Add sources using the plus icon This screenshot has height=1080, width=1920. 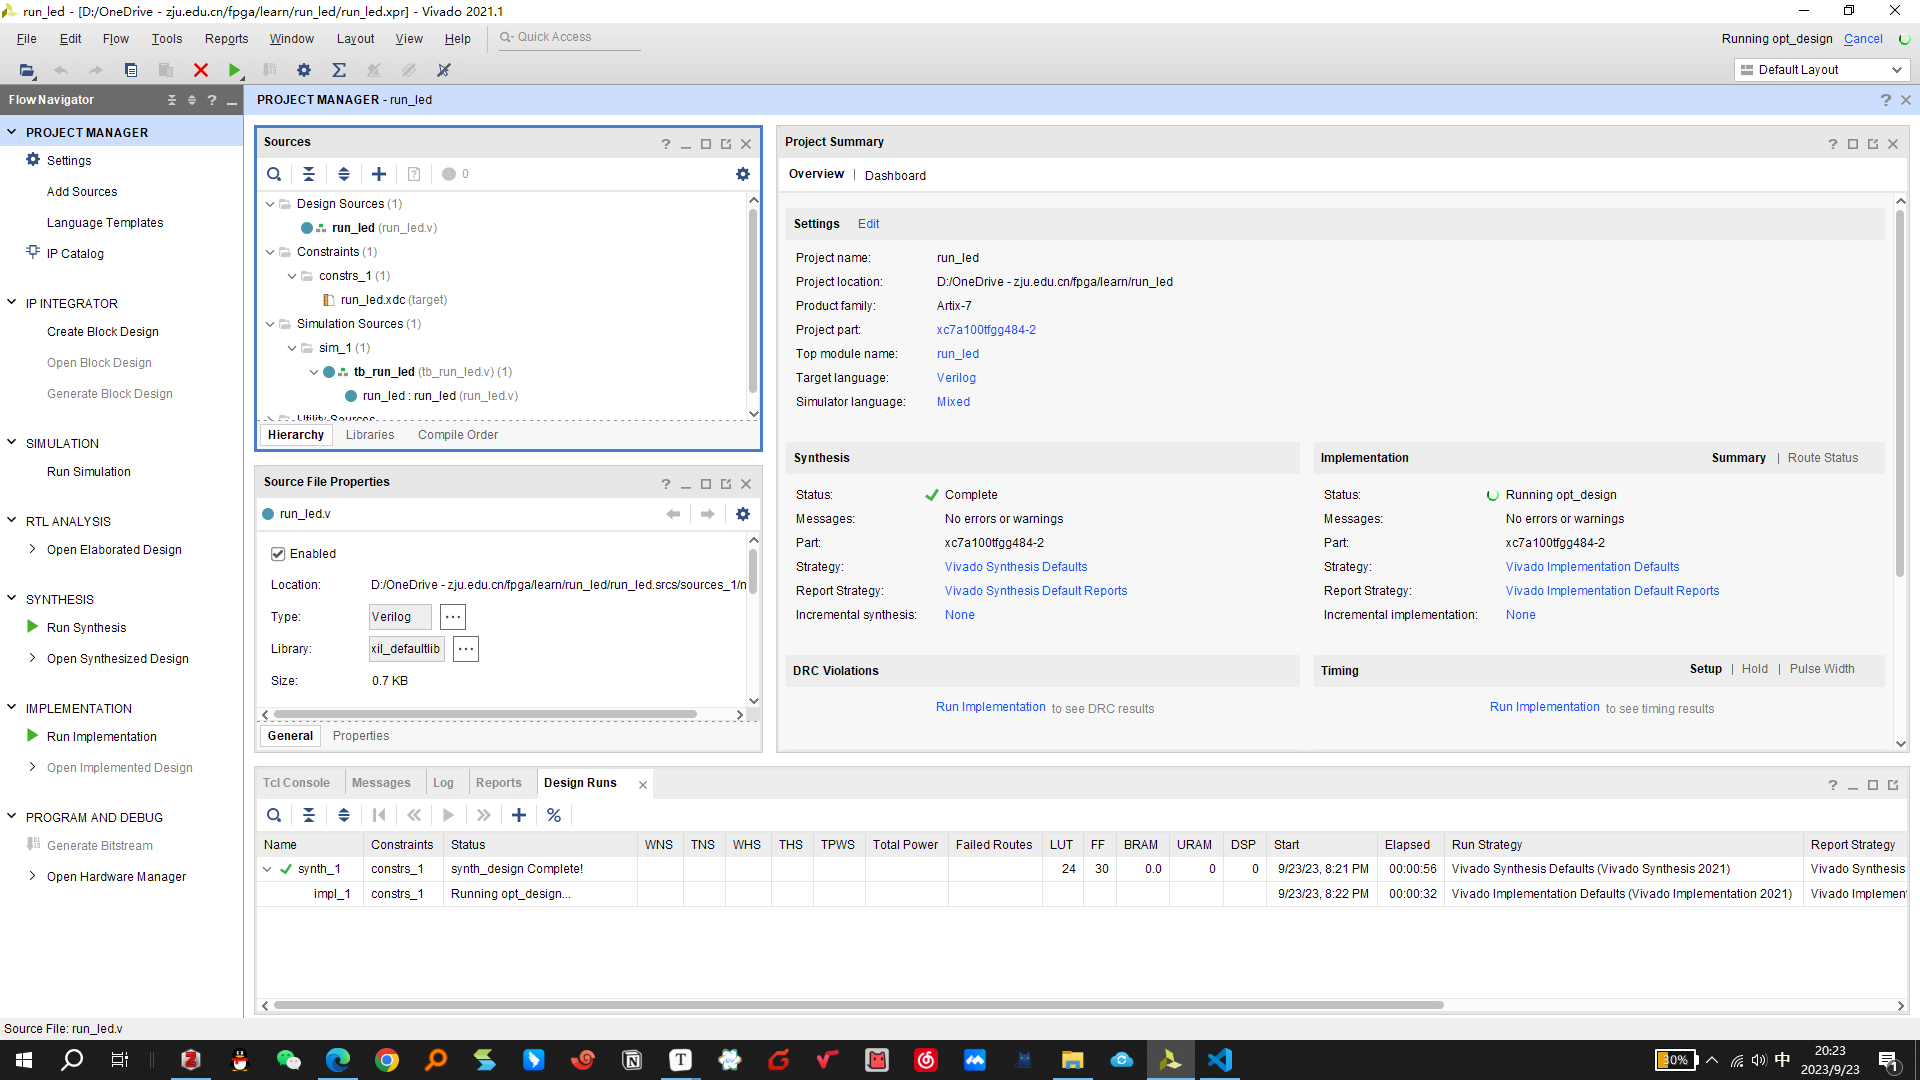coord(378,174)
